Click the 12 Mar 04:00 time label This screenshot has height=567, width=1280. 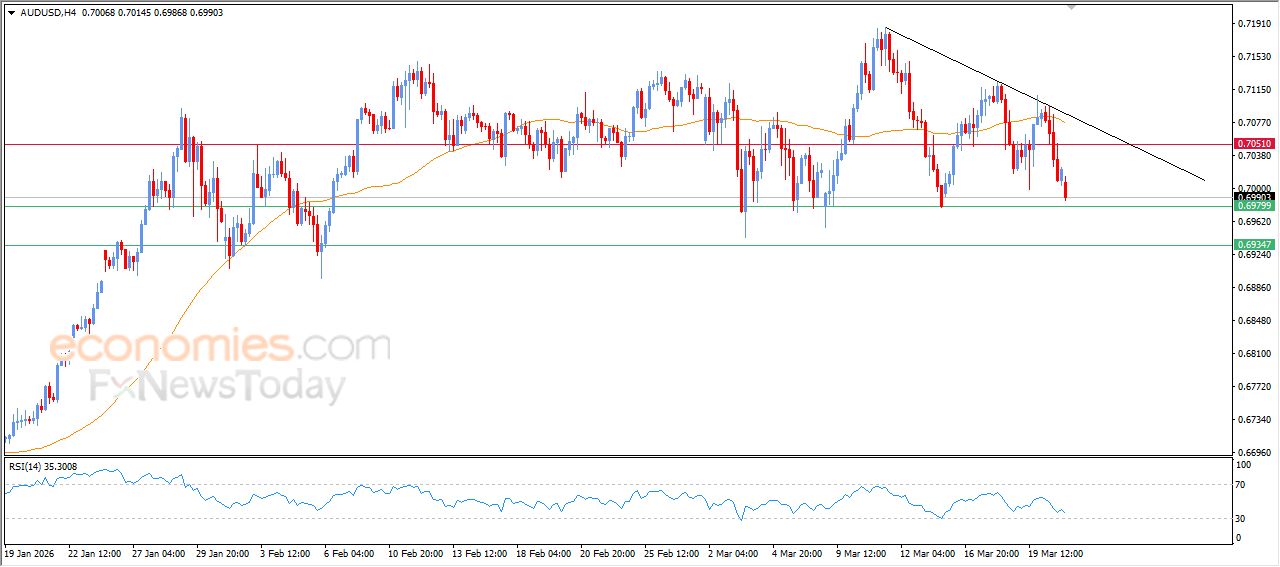coord(927,553)
